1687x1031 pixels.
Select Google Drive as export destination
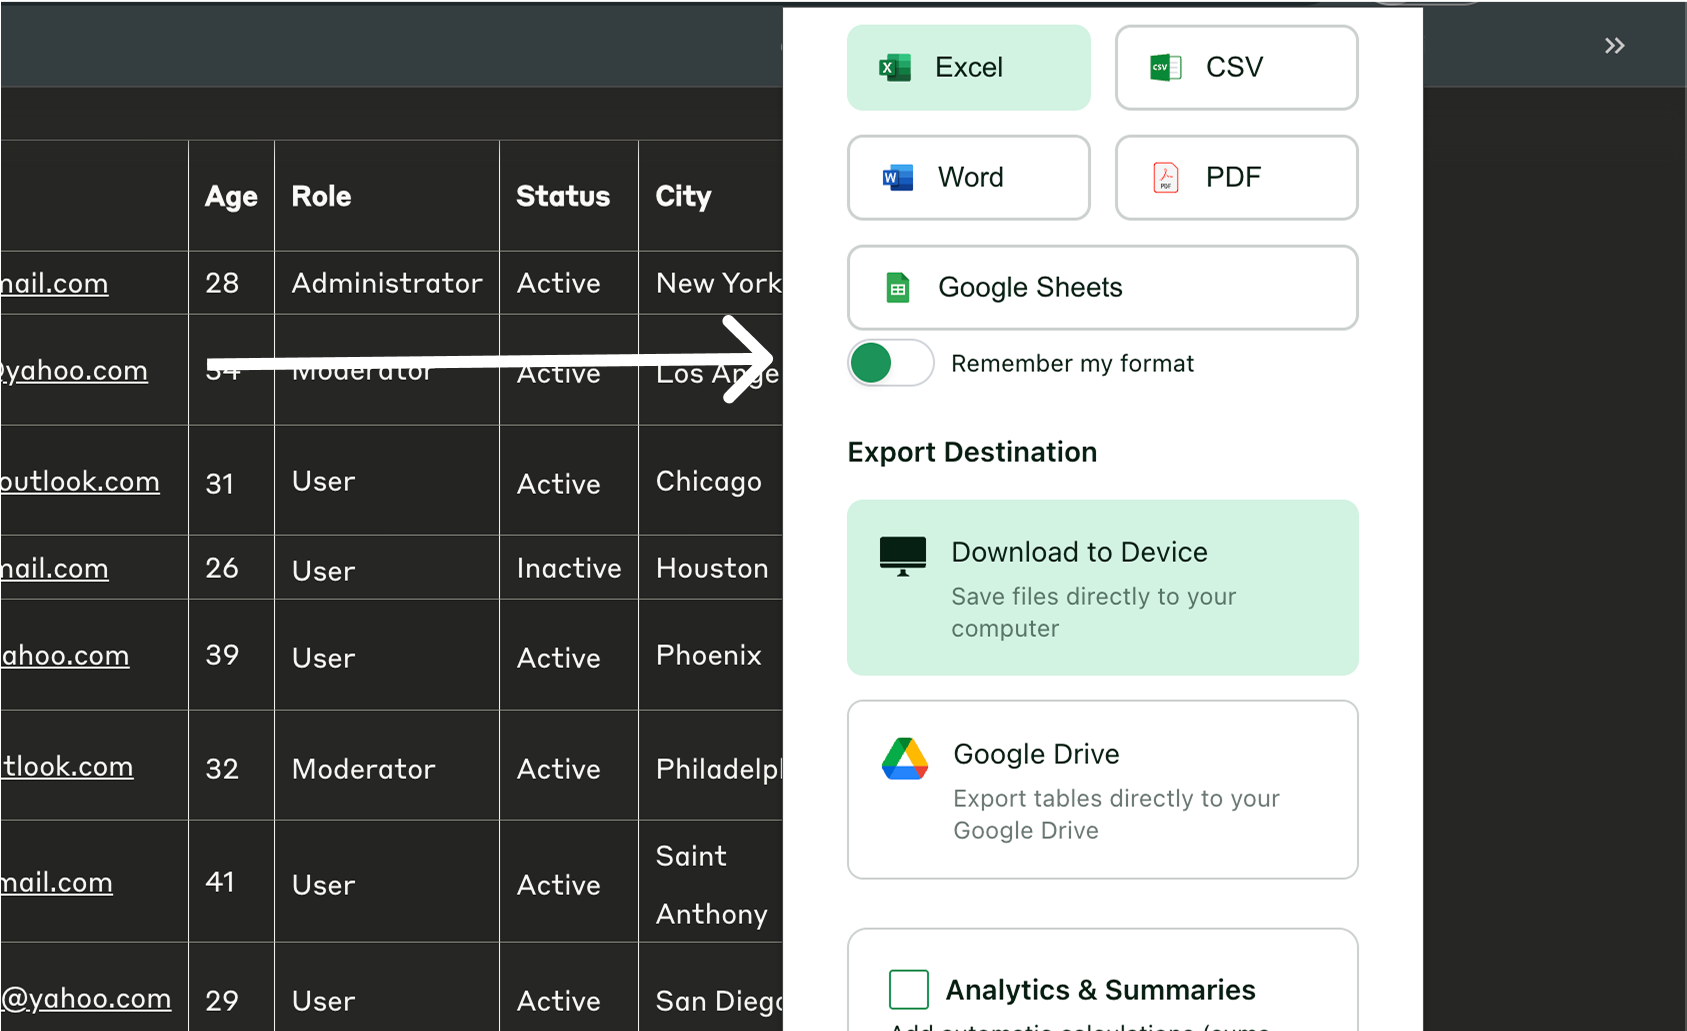1102,789
